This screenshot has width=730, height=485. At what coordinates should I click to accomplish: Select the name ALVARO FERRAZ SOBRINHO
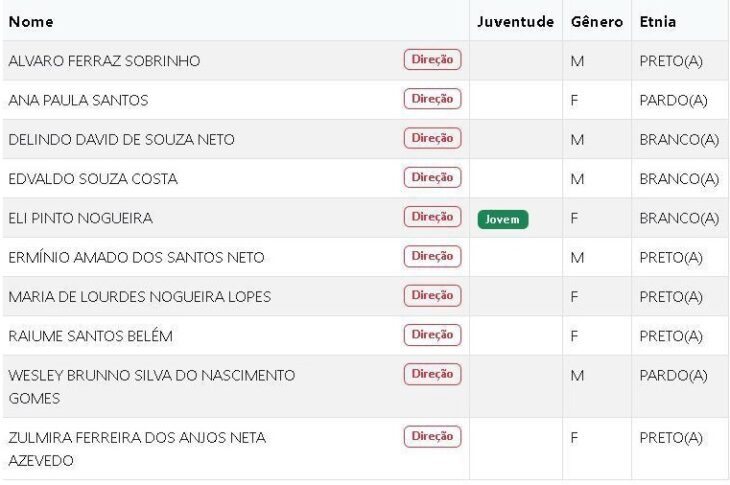pos(104,61)
